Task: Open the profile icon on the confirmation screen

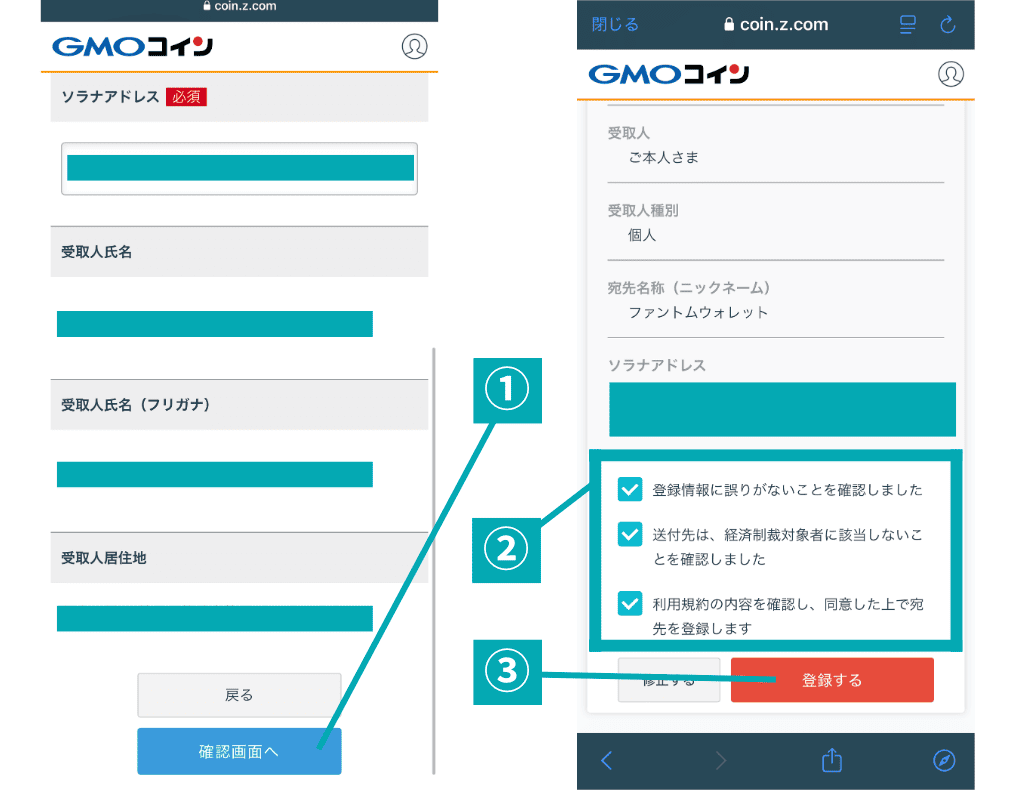Action: tap(950, 74)
